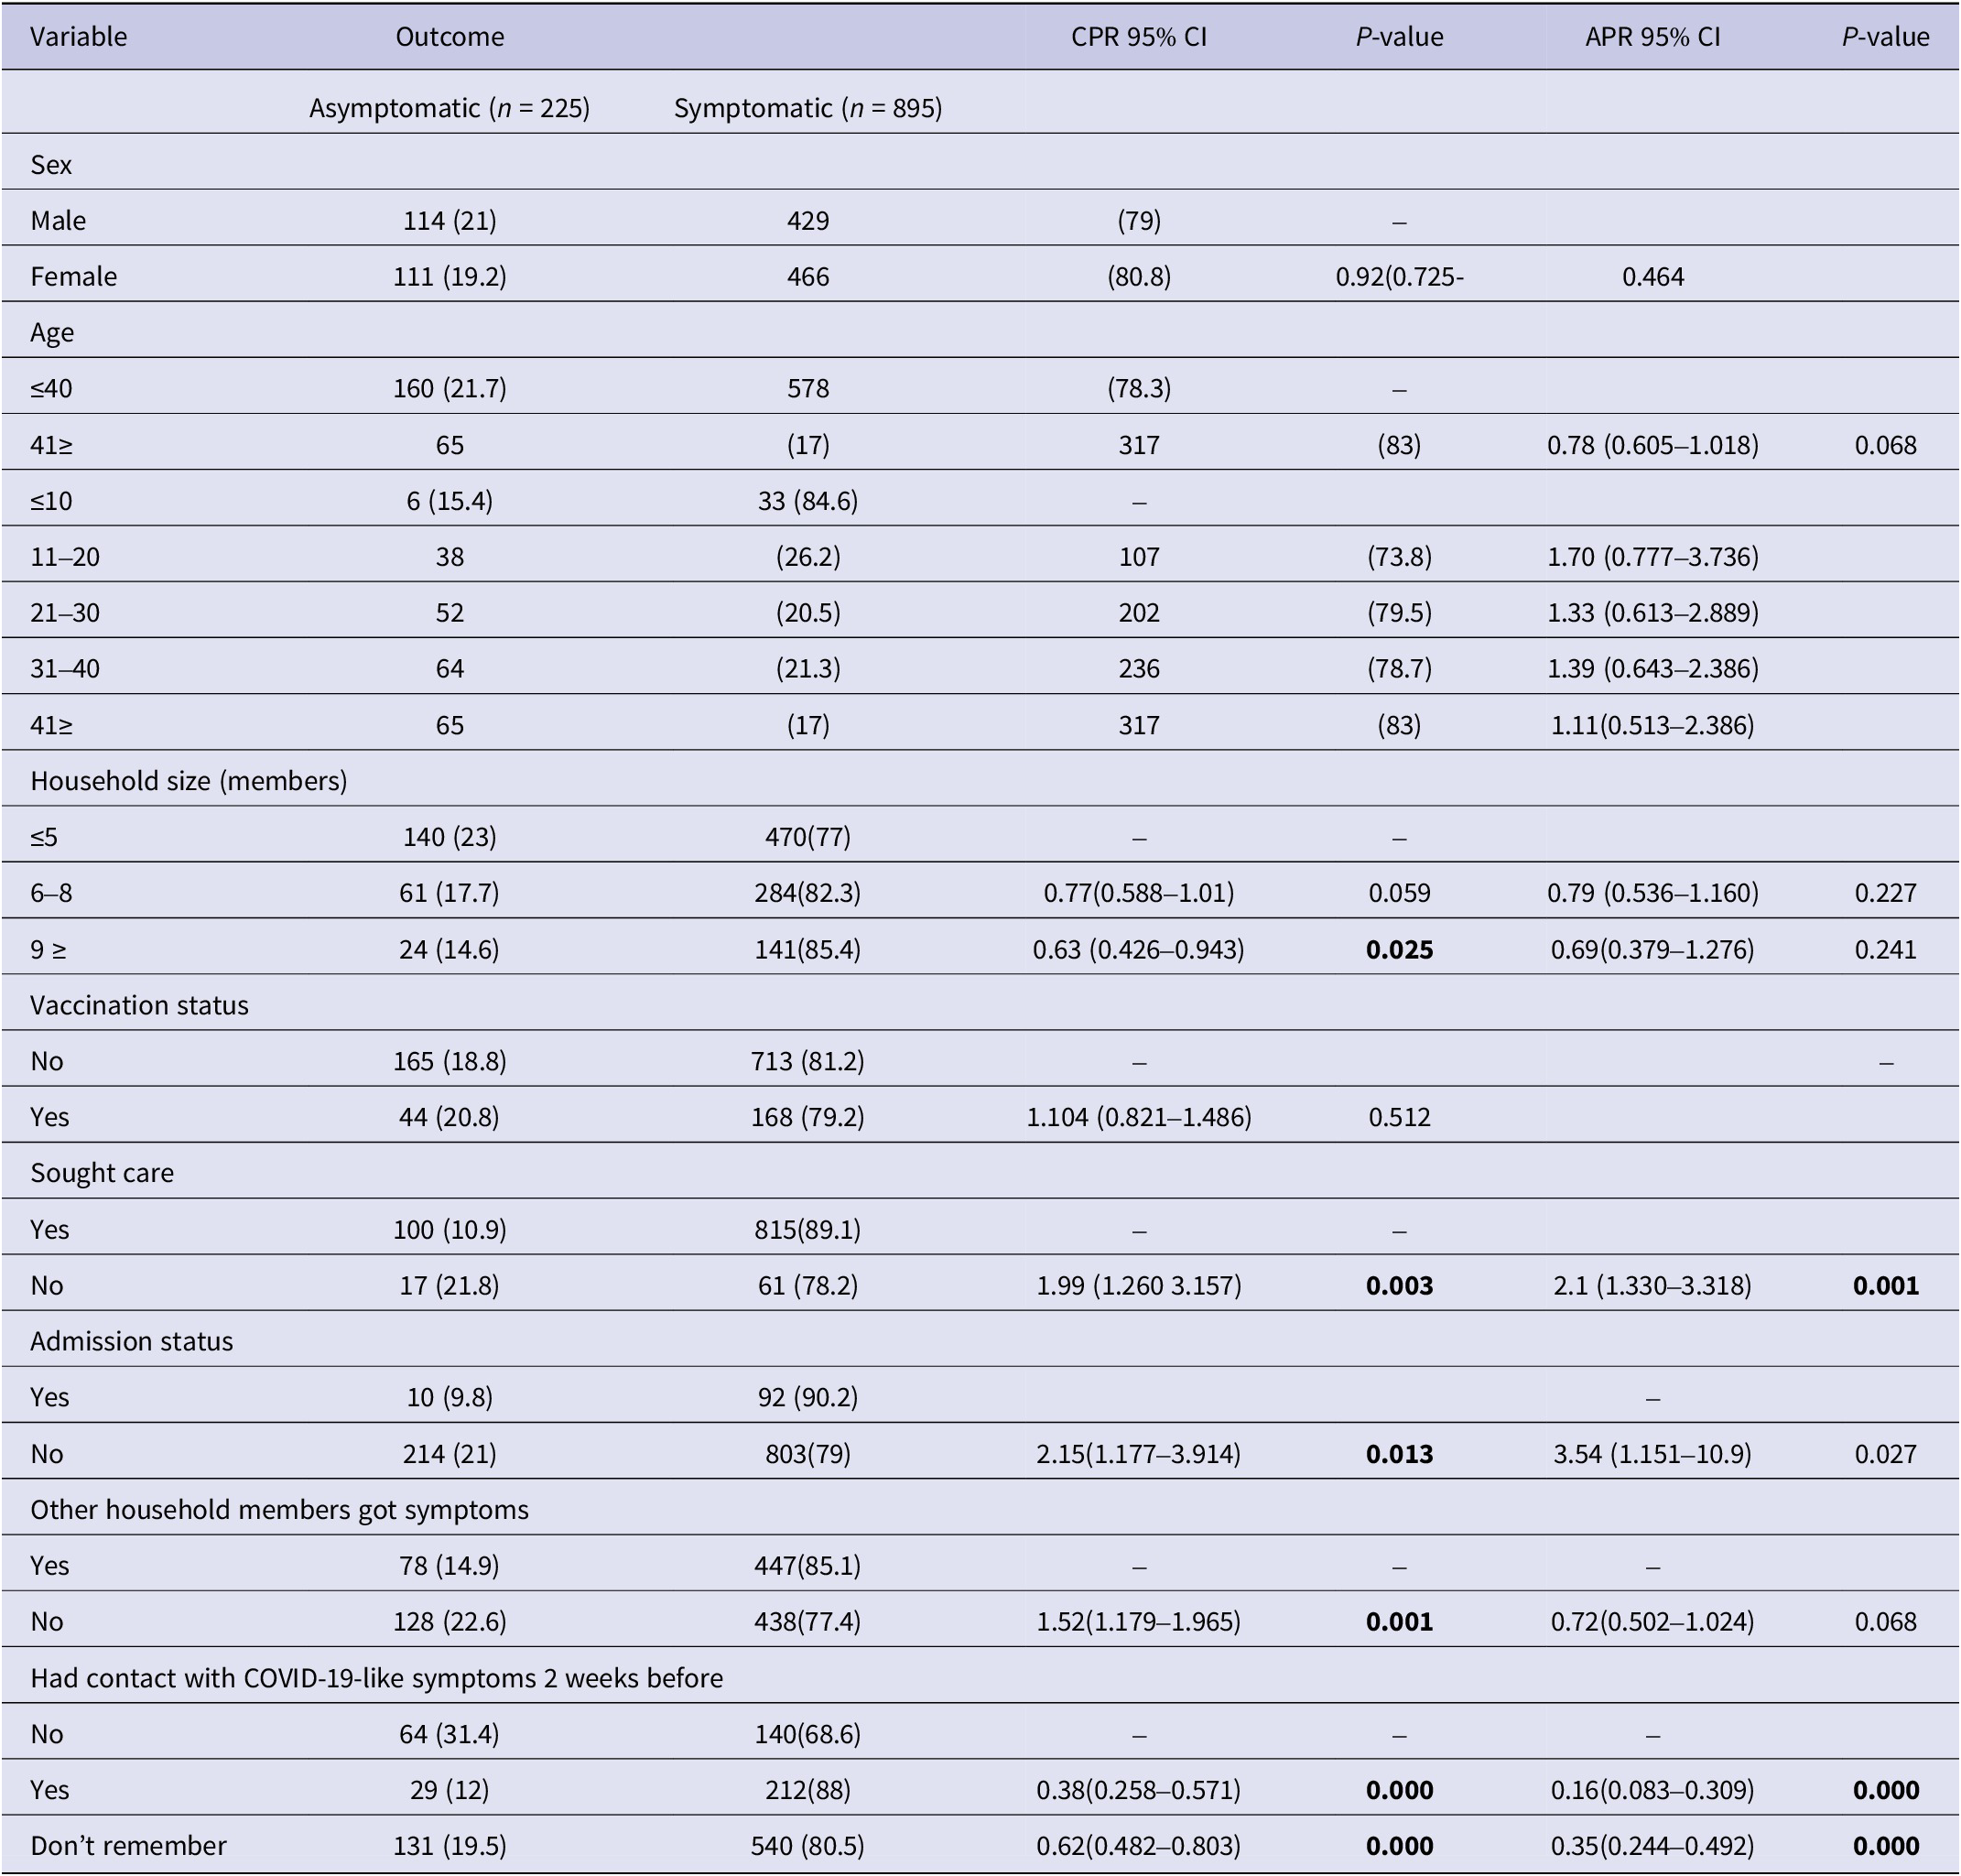
Task: Click the Age section label
Action: click(x=52, y=333)
